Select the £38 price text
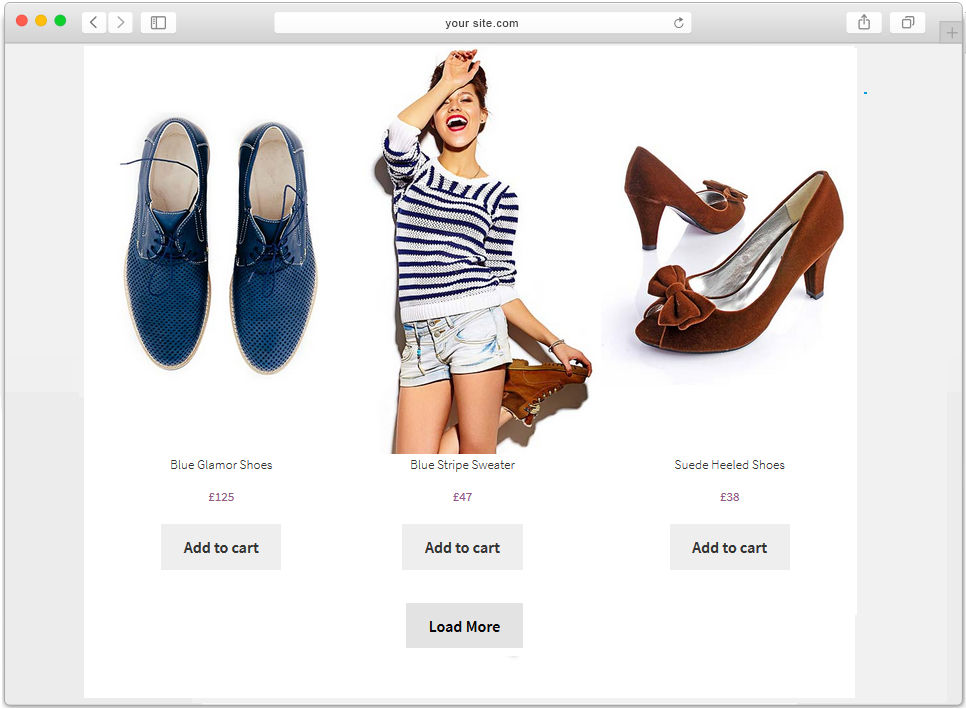966x709 pixels. 729,496
